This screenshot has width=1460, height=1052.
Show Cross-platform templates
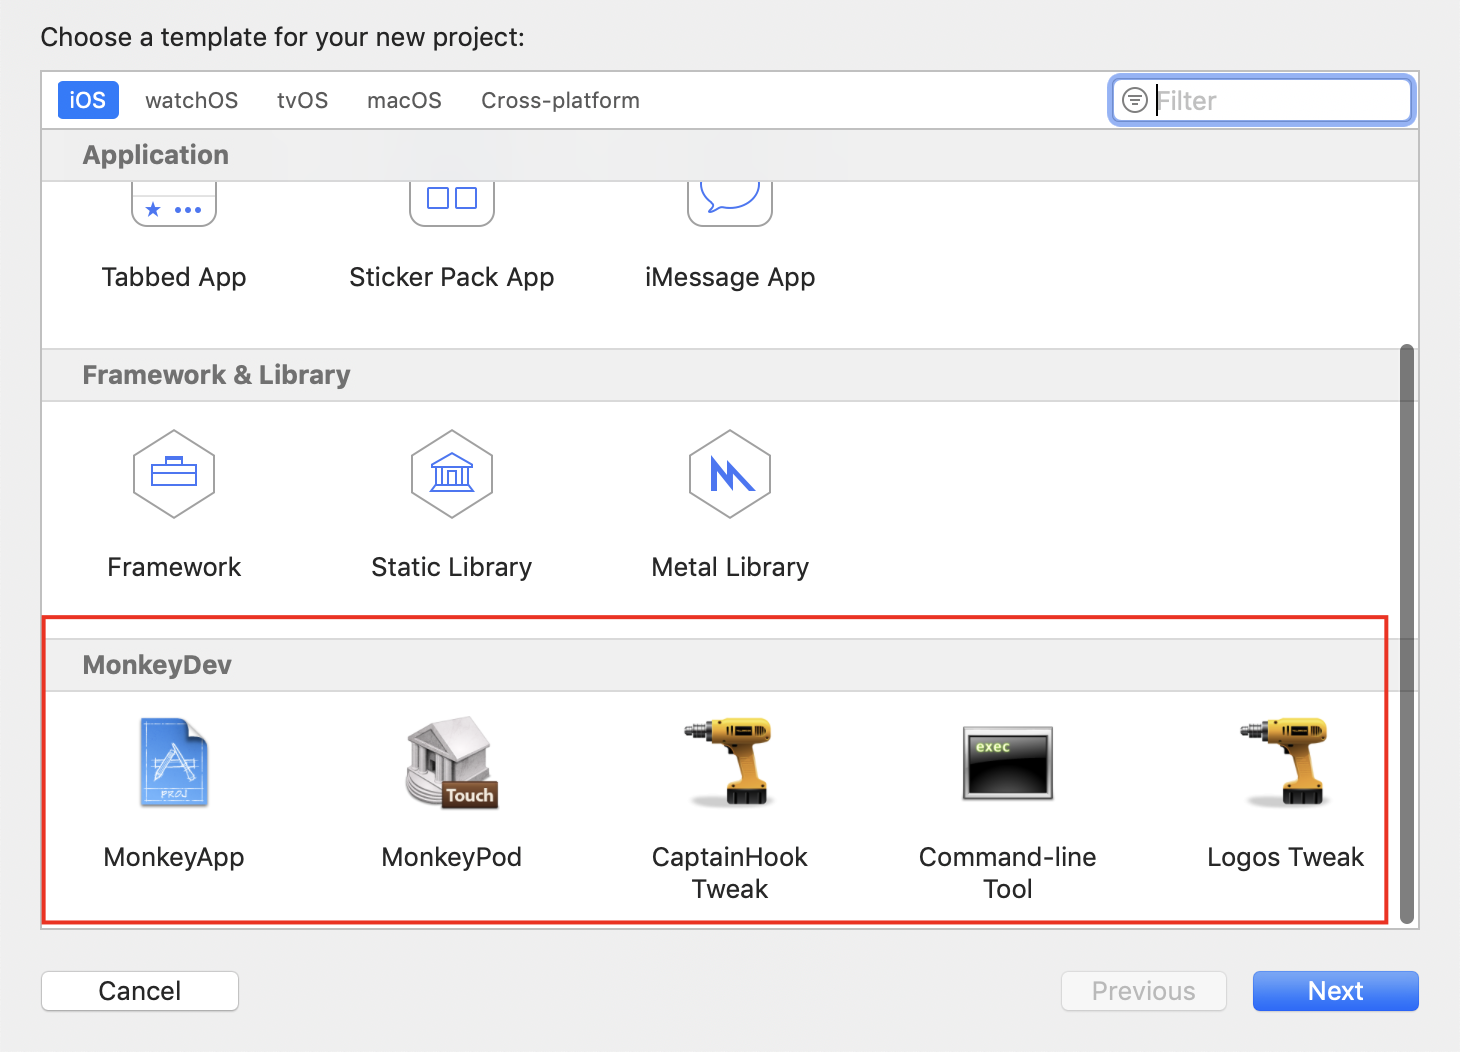[x=560, y=100]
